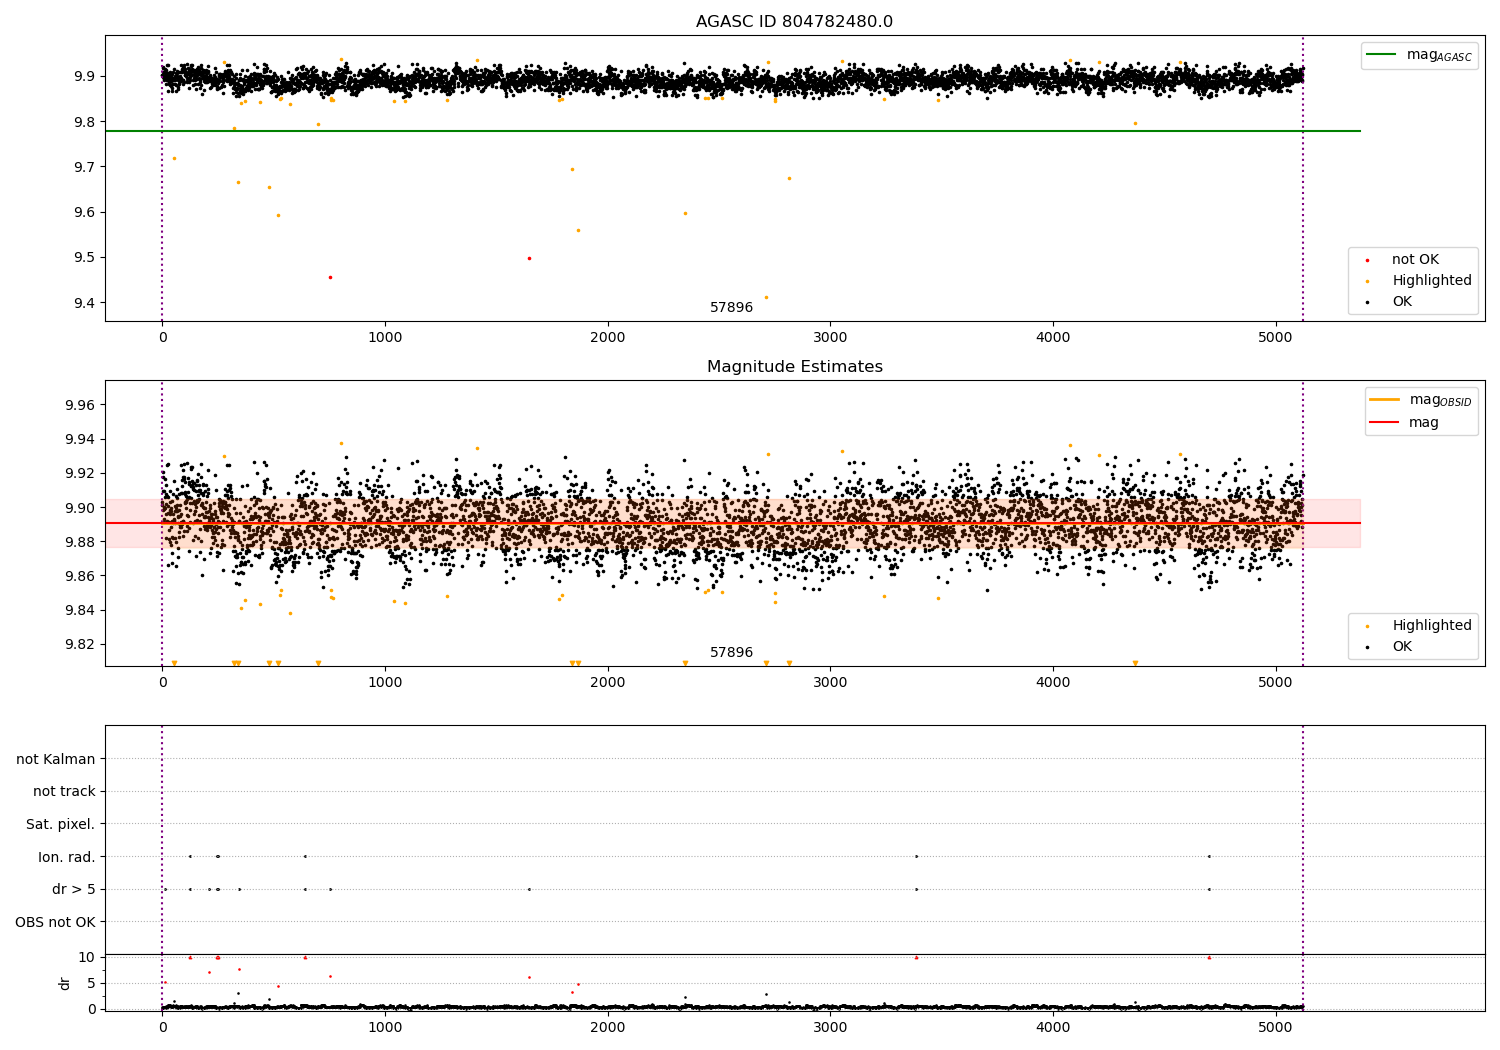Click the 'AGASC ID 804782480.0' plot title

click(x=795, y=22)
